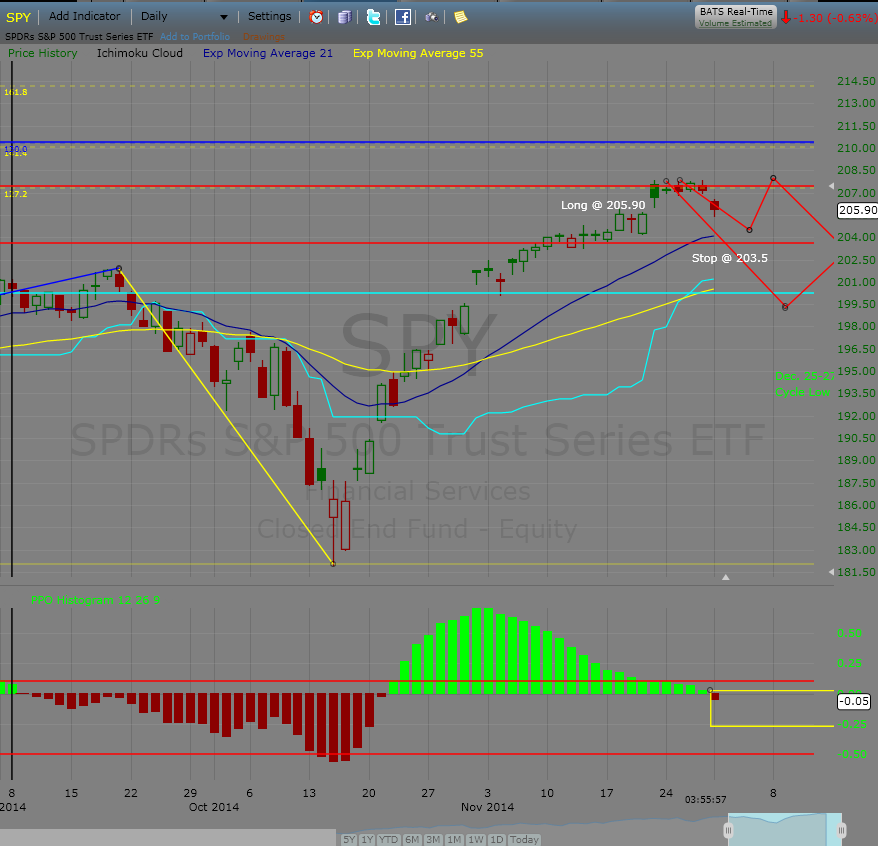Viewport: 878px width, 846px height.
Task: Select the Ichimoku Cloud indicator label
Action: (x=140, y=53)
